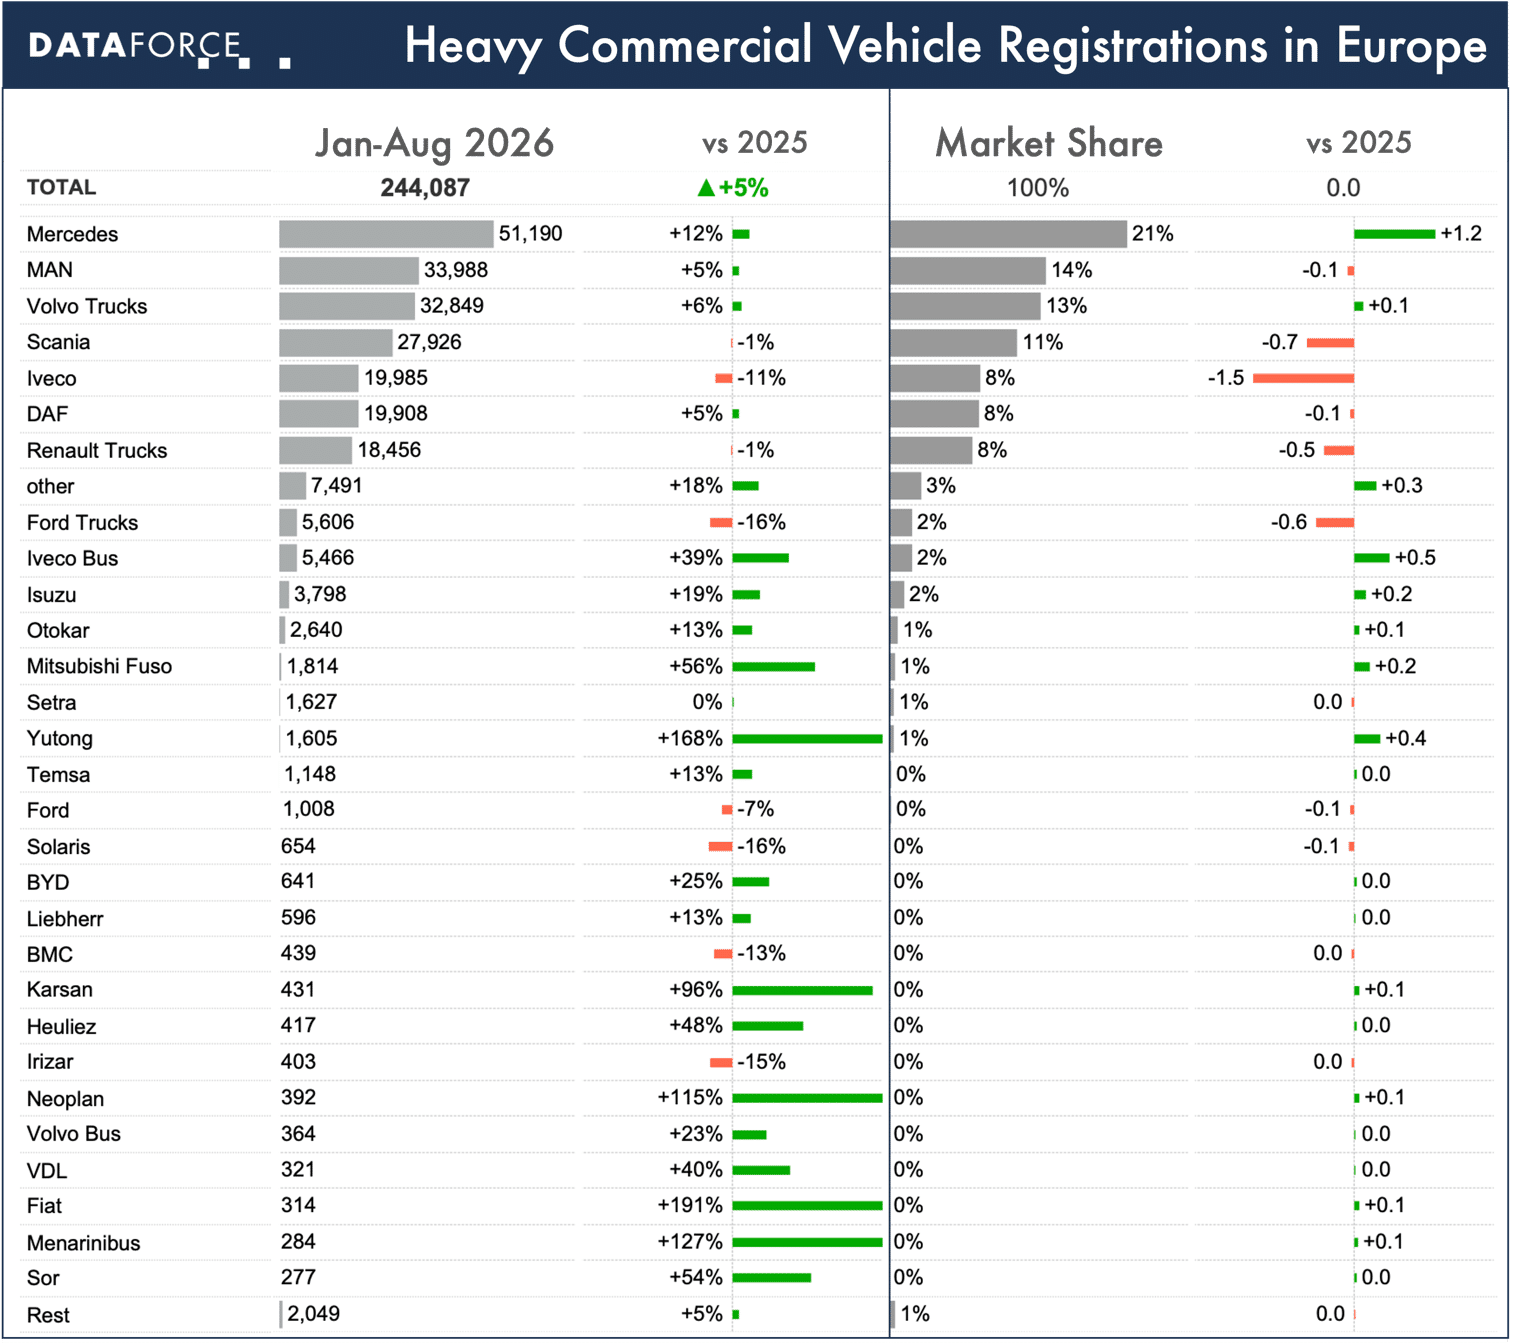Click the 'other' row +18% change
Viewport: 1518px width, 1343px height.
[696, 486]
